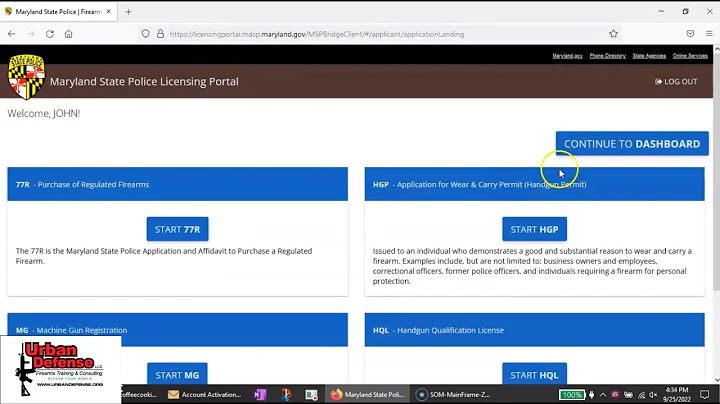This screenshot has height=404, width=720.
Task: Click the START 77R button
Action: pos(177,229)
